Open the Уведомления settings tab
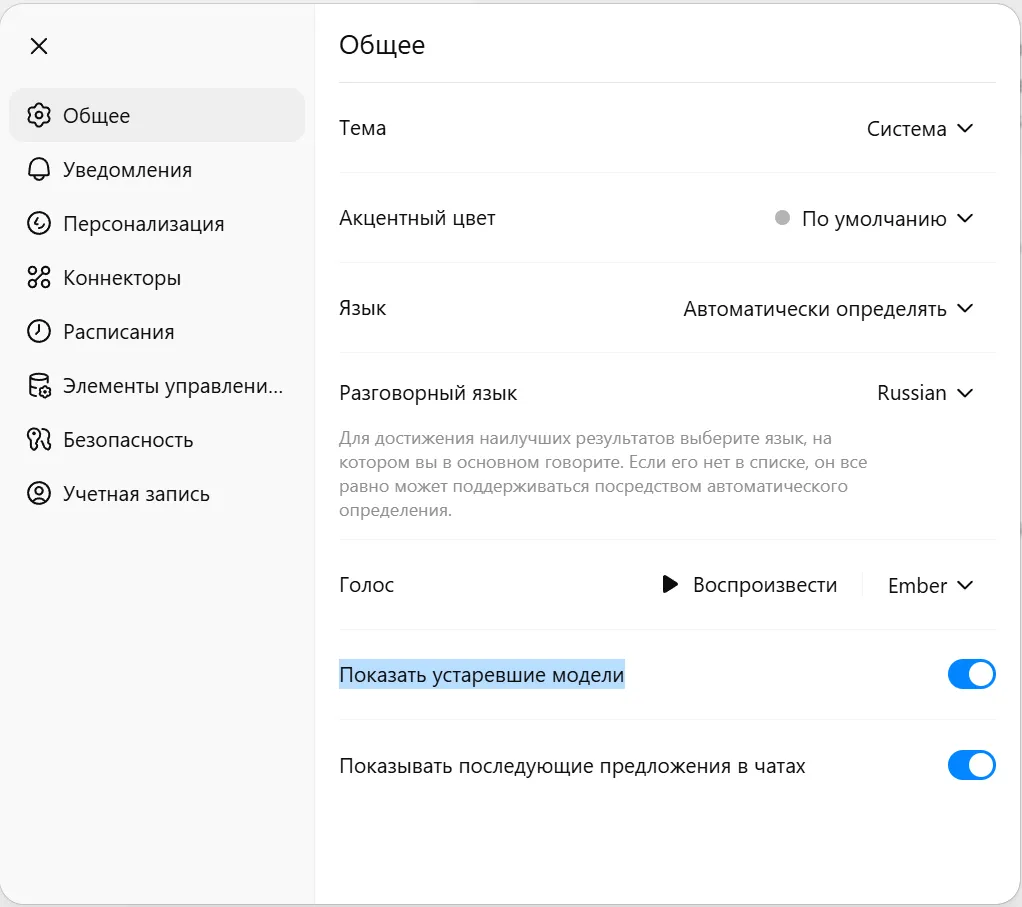Image resolution: width=1022 pixels, height=907 pixels. coord(127,170)
